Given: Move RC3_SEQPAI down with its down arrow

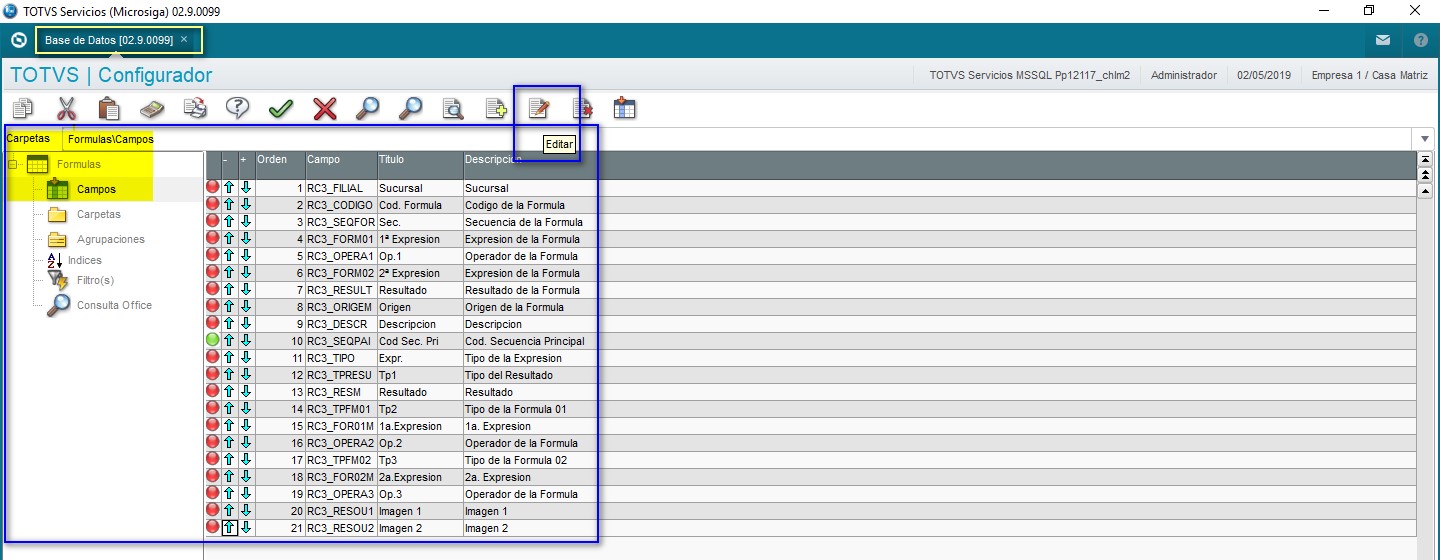Looking at the screenshot, I should tap(246, 340).
